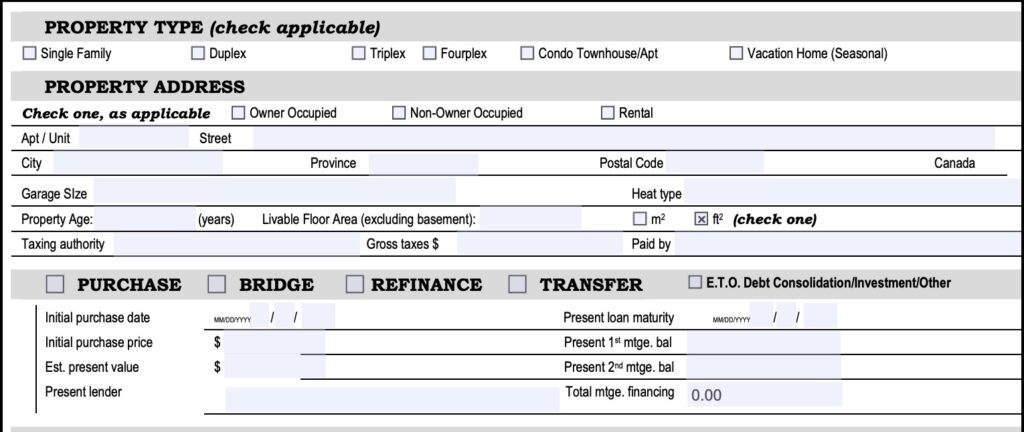Enable the Fourplex option
The height and width of the screenshot is (432, 1024).
coord(430,54)
